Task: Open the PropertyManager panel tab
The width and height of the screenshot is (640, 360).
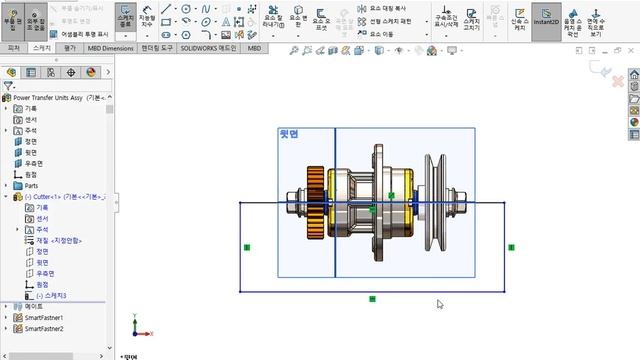Action: click(31, 72)
